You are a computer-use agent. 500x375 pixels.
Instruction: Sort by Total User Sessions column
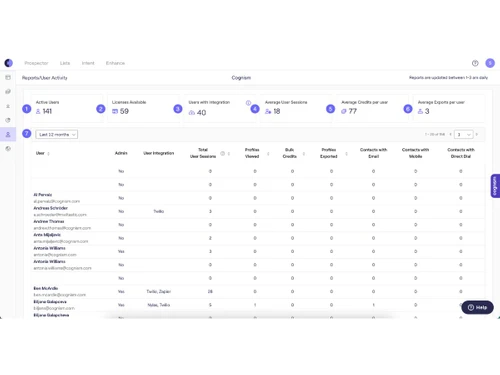(x=229, y=153)
